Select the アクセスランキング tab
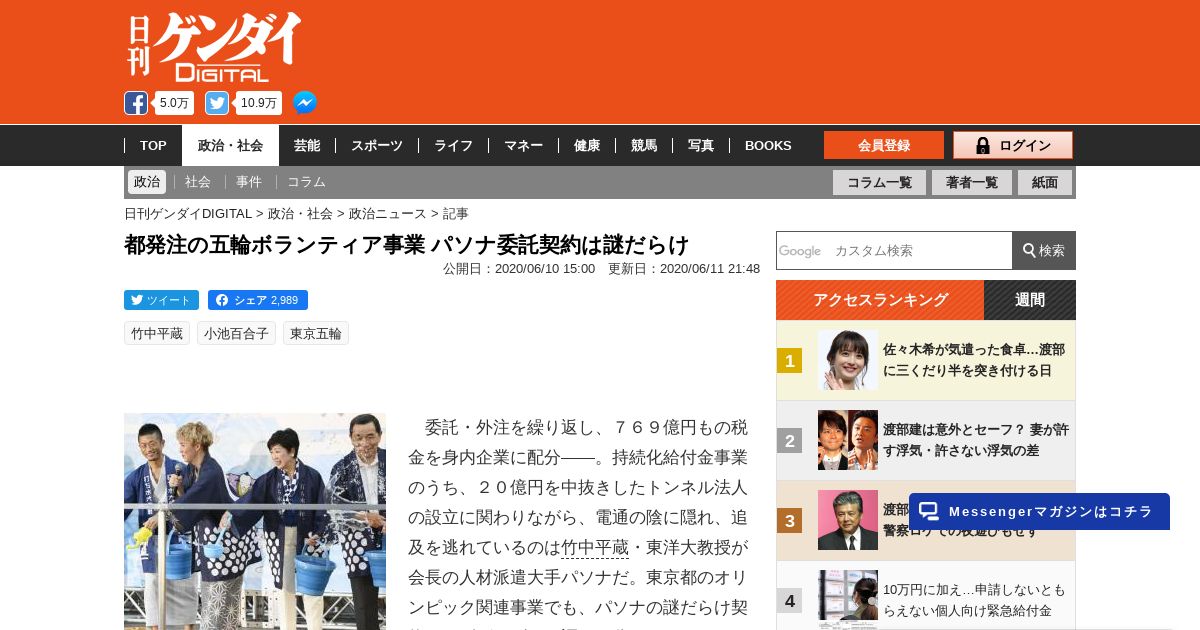 coord(880,300)
